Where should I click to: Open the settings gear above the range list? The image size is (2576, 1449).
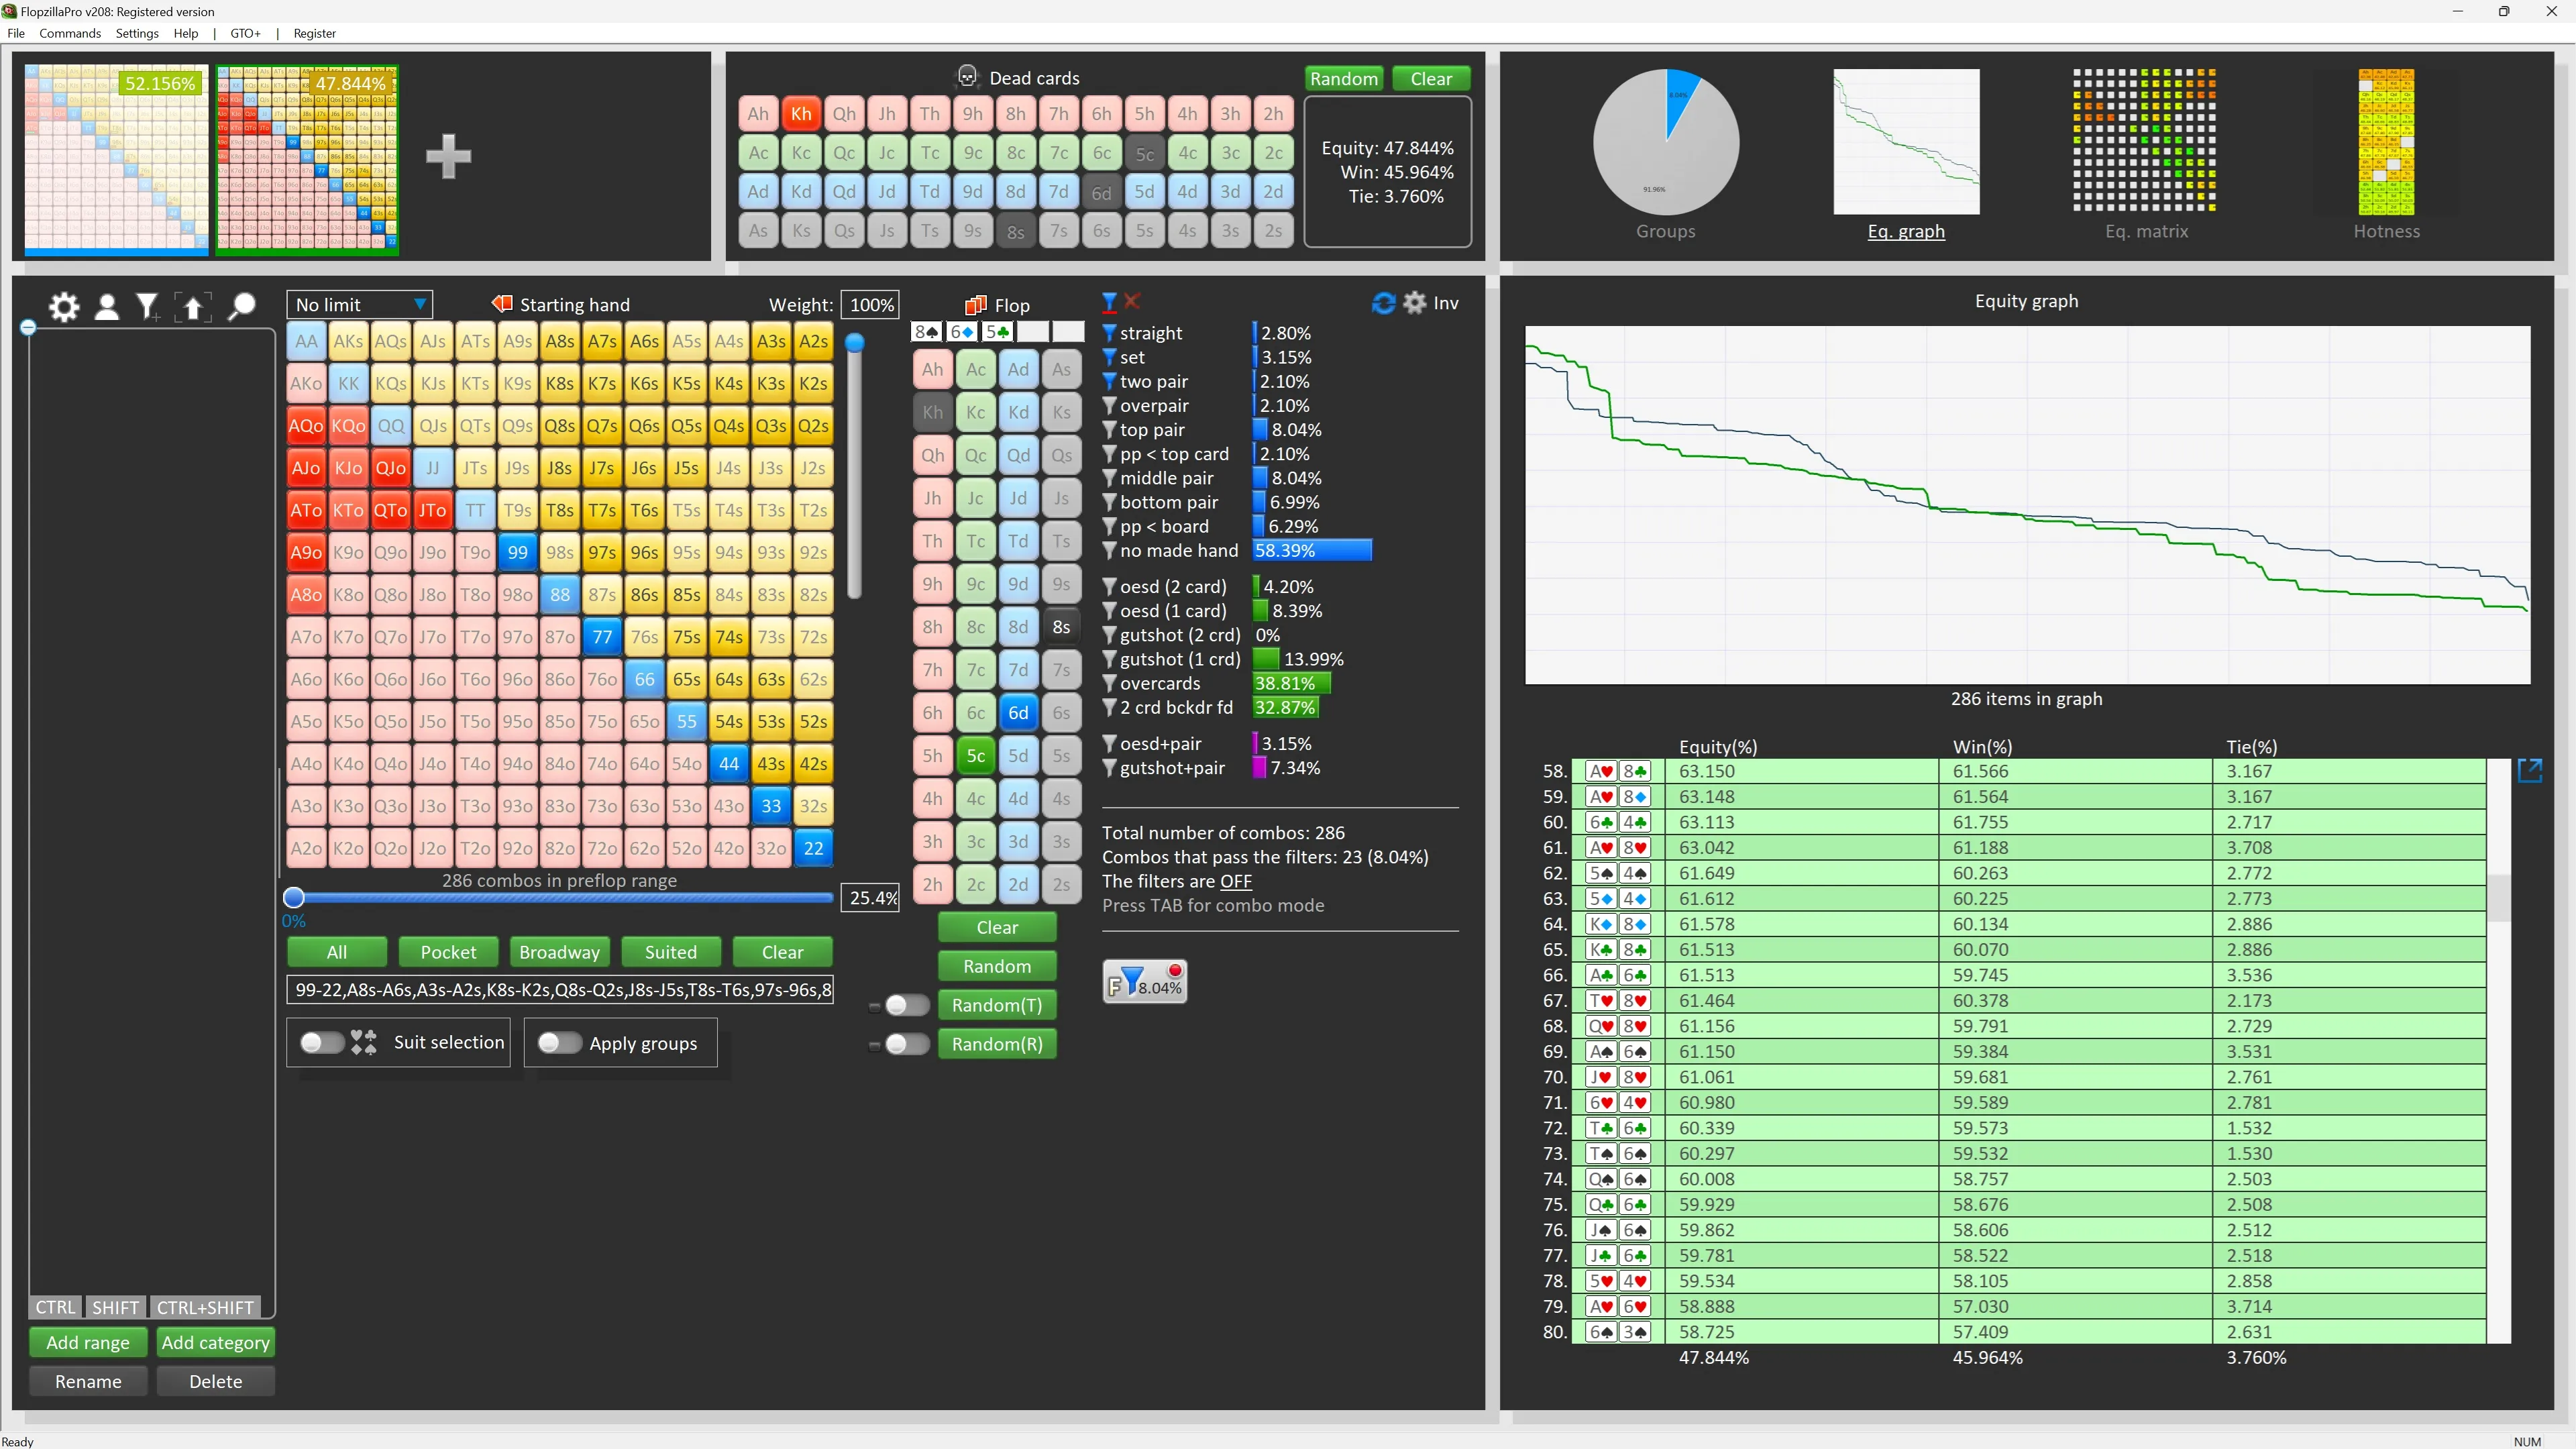click(64, 306)
